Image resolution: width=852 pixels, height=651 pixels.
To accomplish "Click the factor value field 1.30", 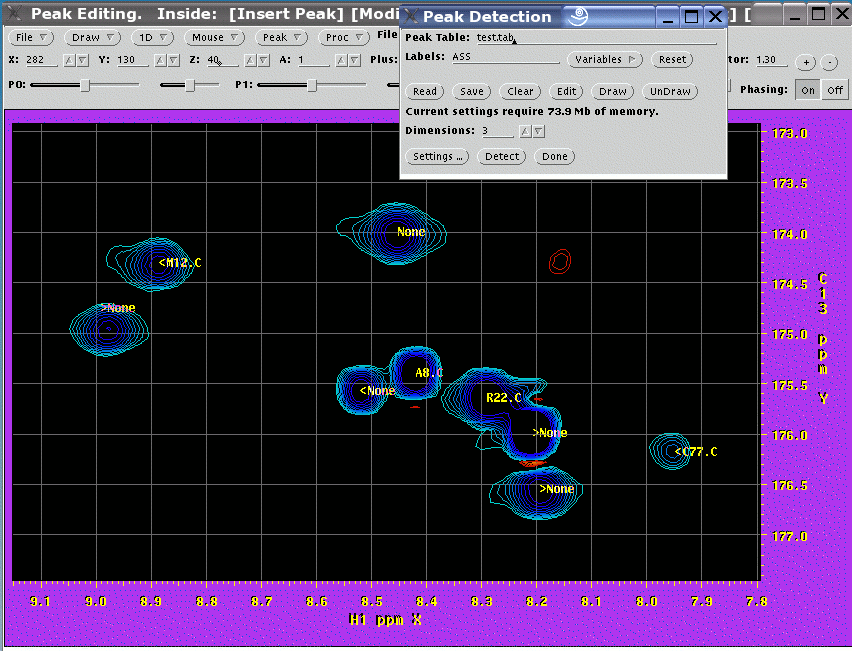I will (x=771, y=60).
